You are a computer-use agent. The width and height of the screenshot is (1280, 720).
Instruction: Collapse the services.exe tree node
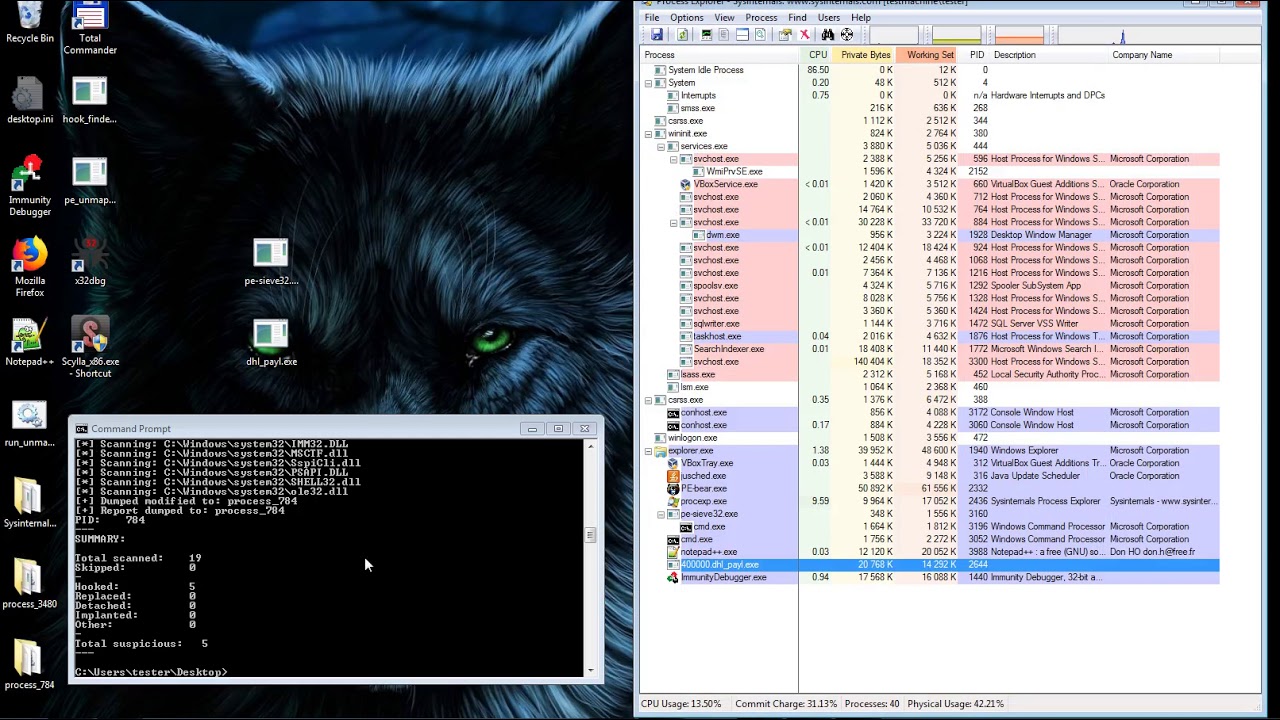point(661,147)
